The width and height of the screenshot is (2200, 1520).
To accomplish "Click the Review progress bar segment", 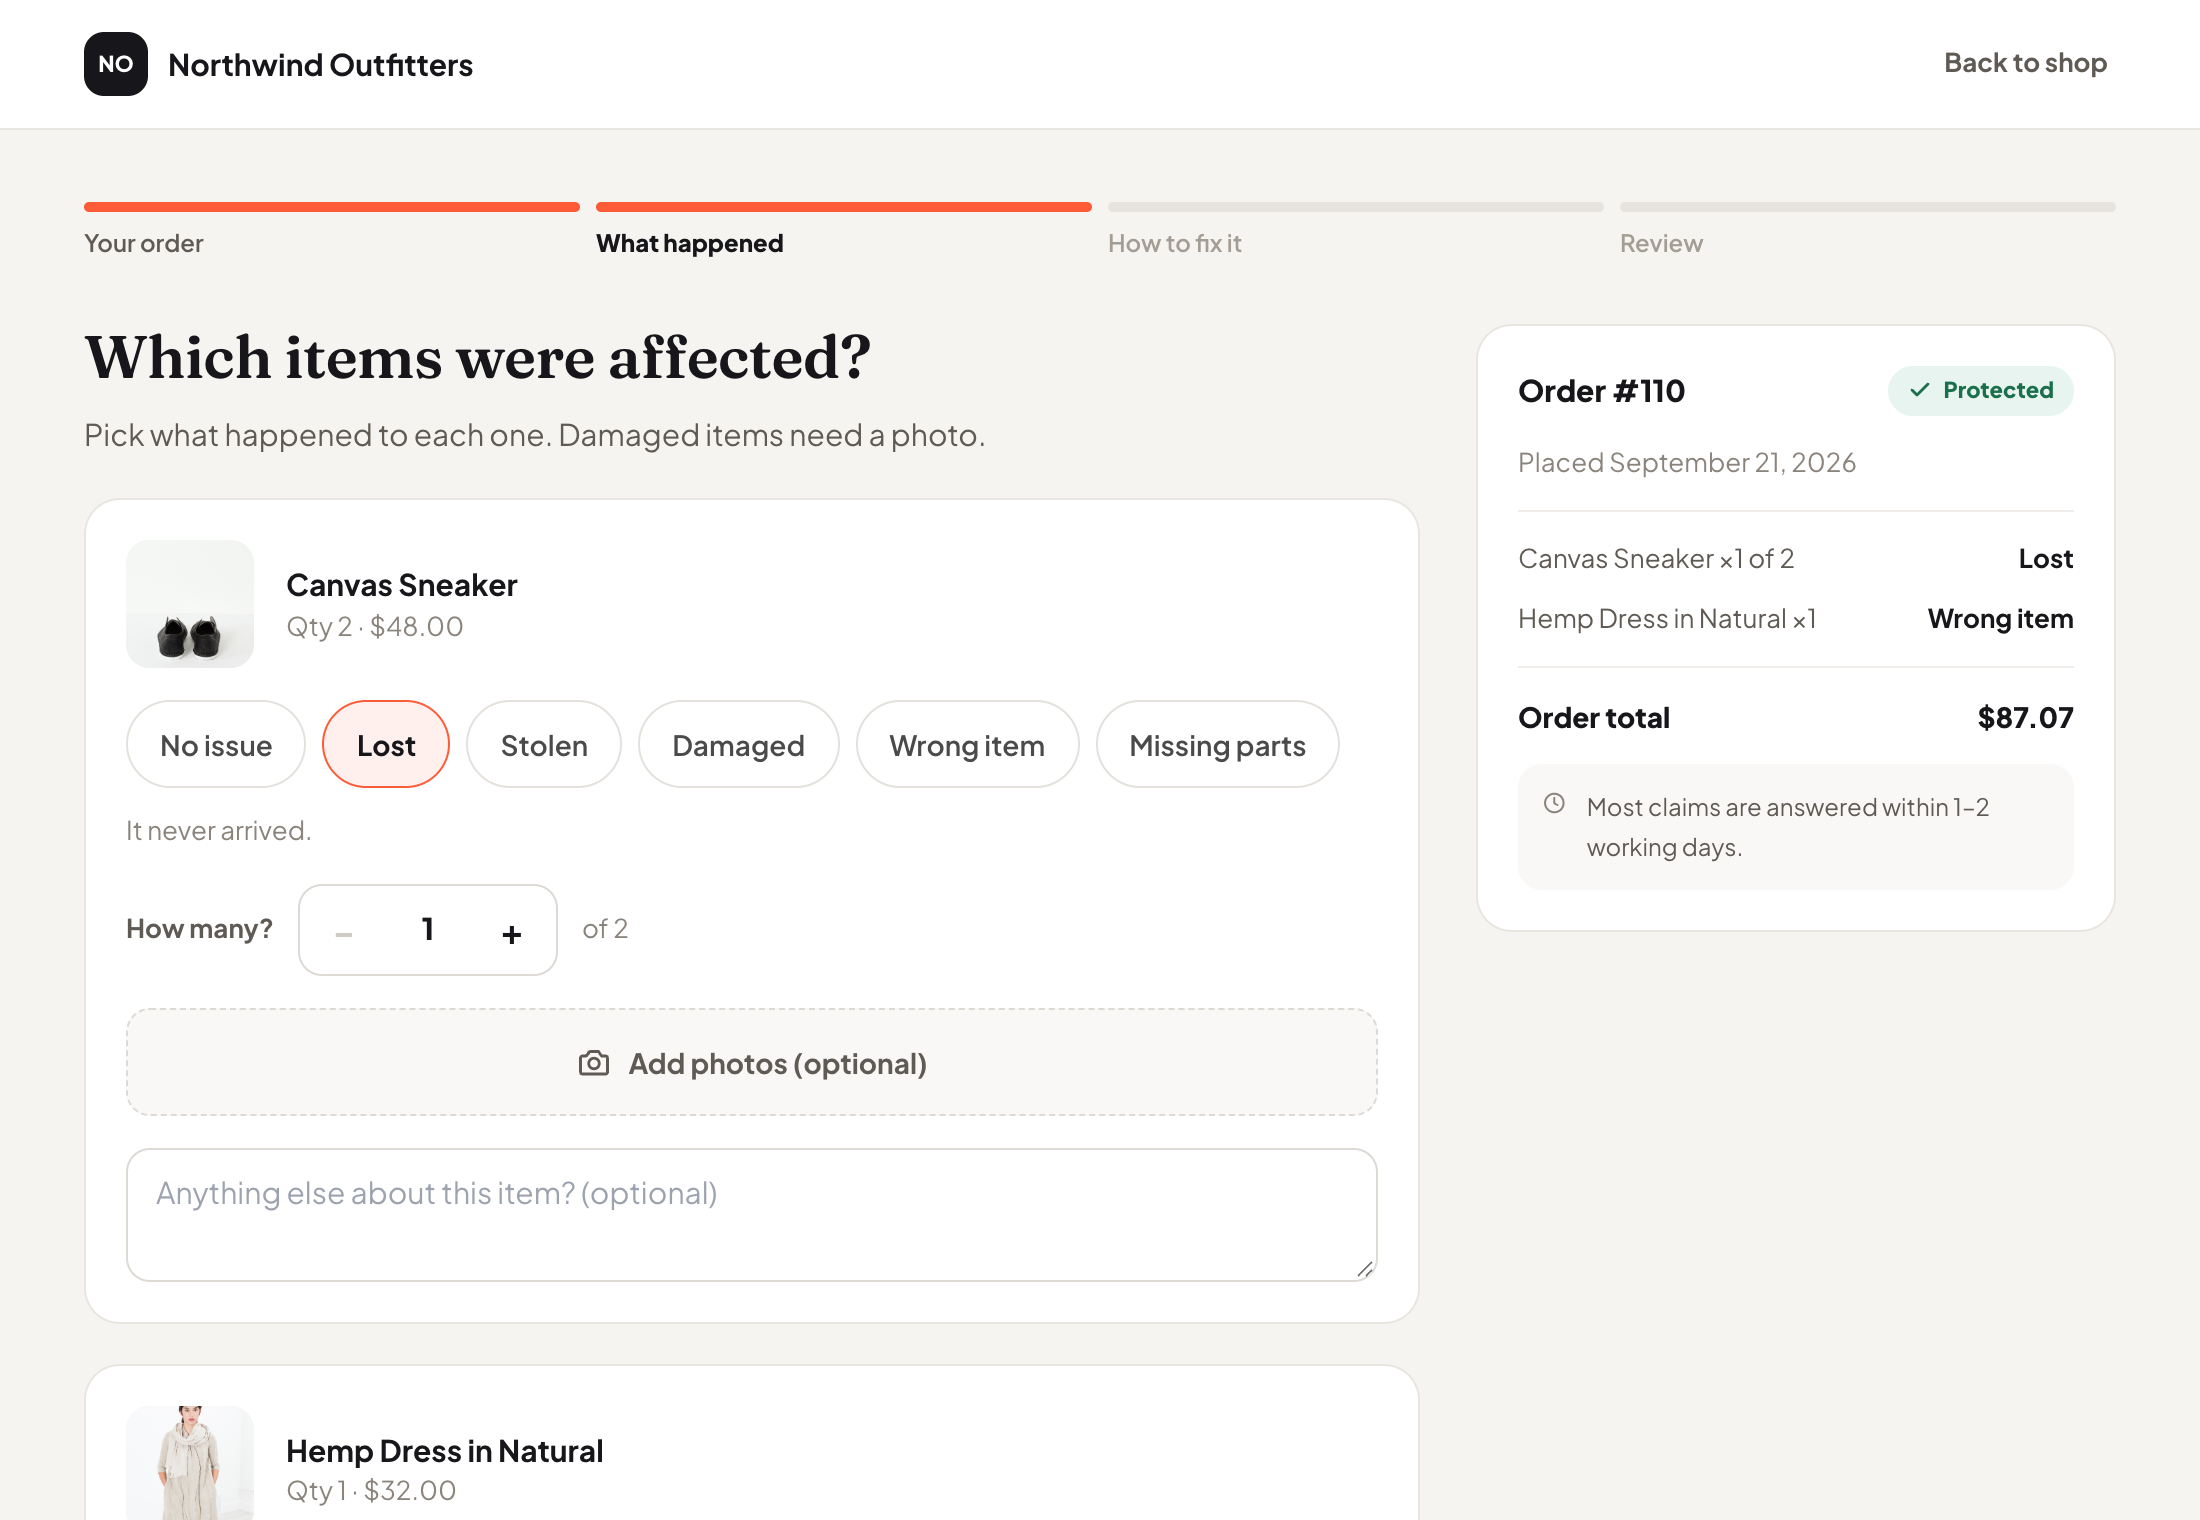I will pyautogui.click(x=1868, y=207).
